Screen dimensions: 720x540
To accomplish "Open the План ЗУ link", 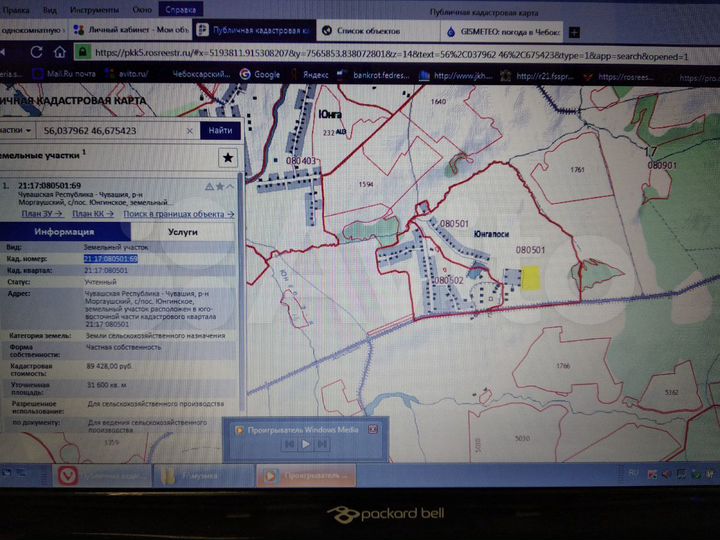I will coord(42,213).
